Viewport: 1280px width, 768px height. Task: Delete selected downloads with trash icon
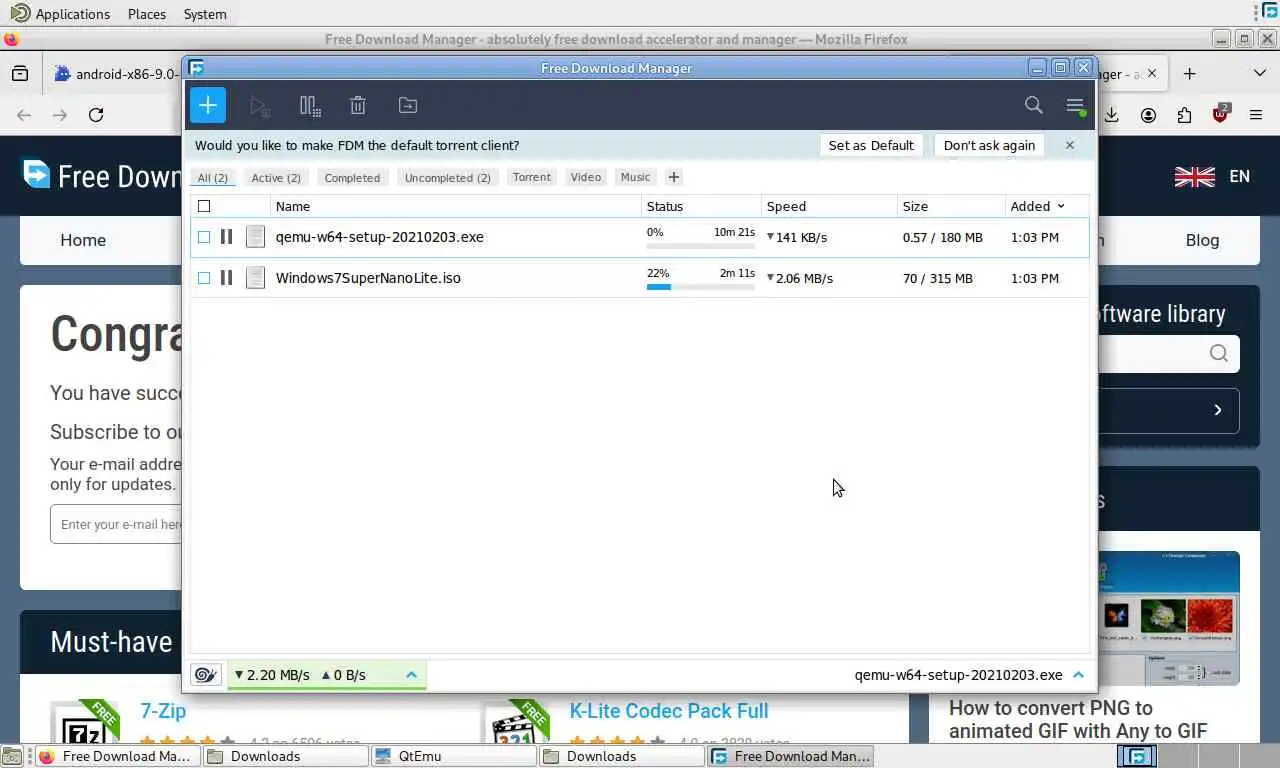click(358, 105)
